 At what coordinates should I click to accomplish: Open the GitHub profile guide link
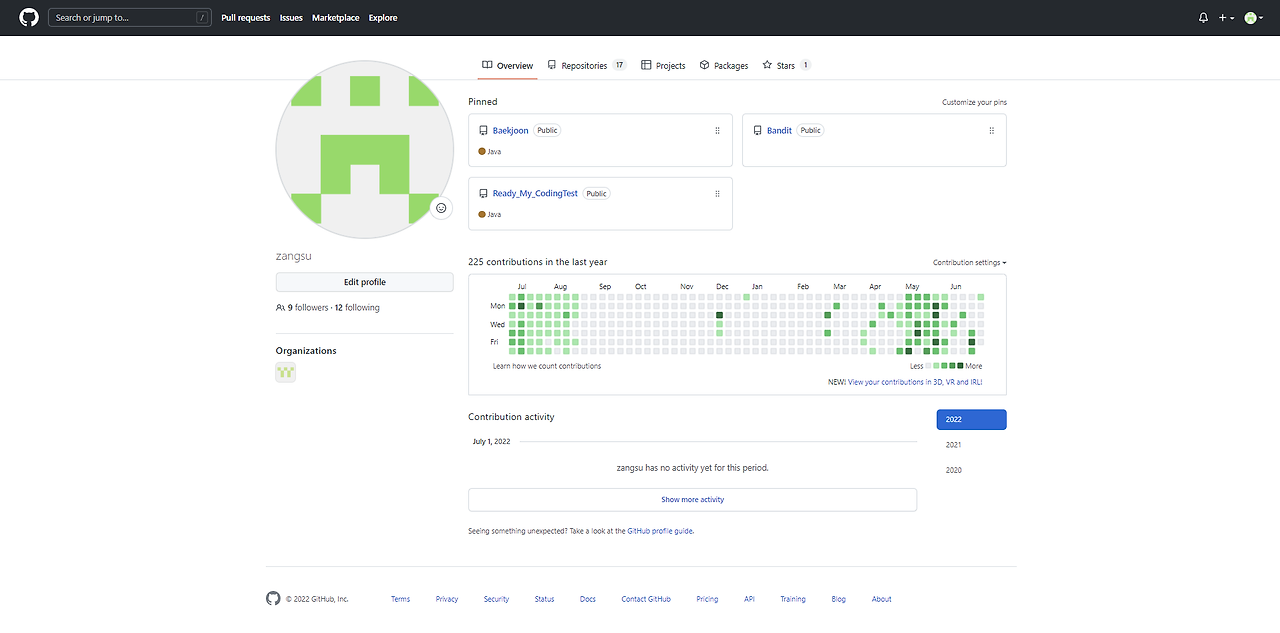[659, 531]
